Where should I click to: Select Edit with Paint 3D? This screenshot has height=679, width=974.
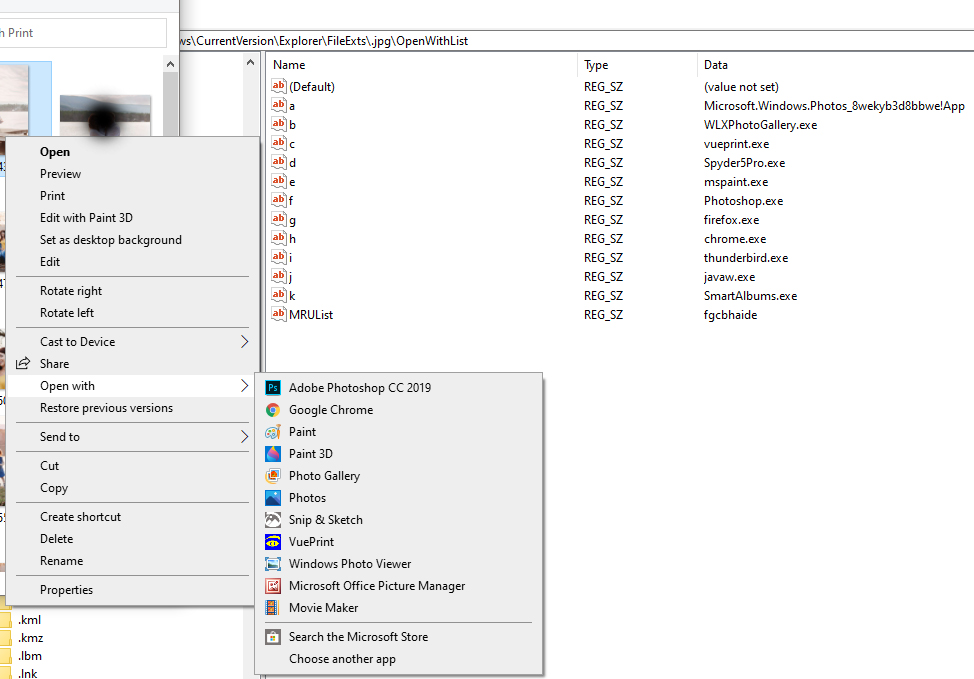[x=86, y=218]
